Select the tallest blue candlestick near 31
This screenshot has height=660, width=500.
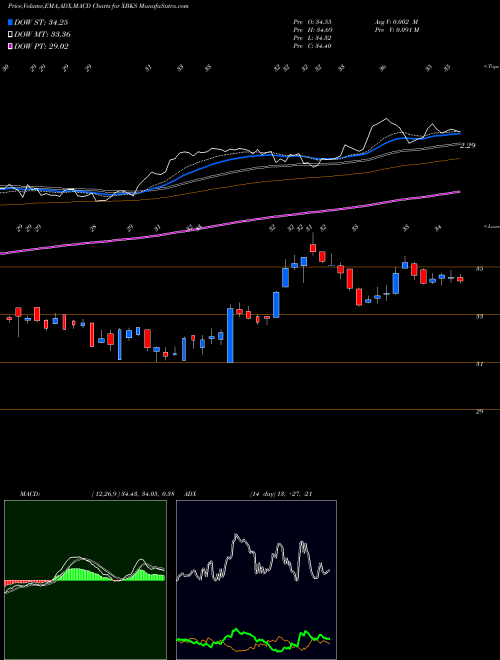(230, 335)
